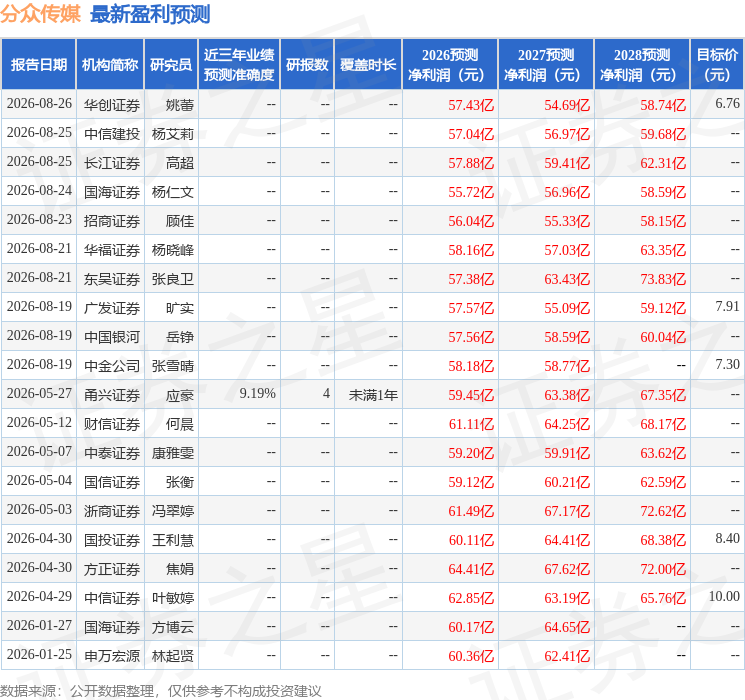This screenshot has width=745, height=700.
Task: Click the 方正证券 institution cell
Action: click(112, 569)
